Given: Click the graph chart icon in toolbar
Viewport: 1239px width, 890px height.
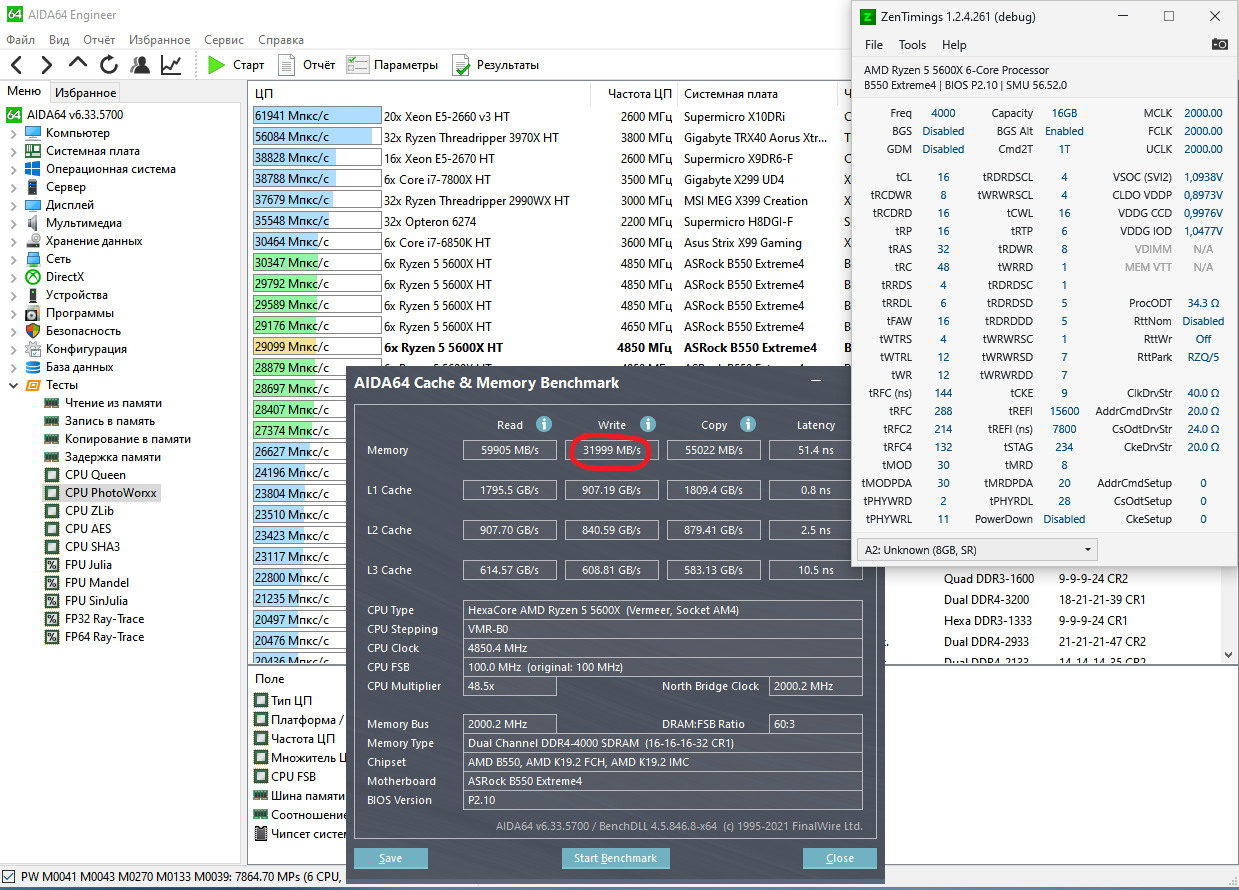Looking at the screenshot, I should [171, 65].
